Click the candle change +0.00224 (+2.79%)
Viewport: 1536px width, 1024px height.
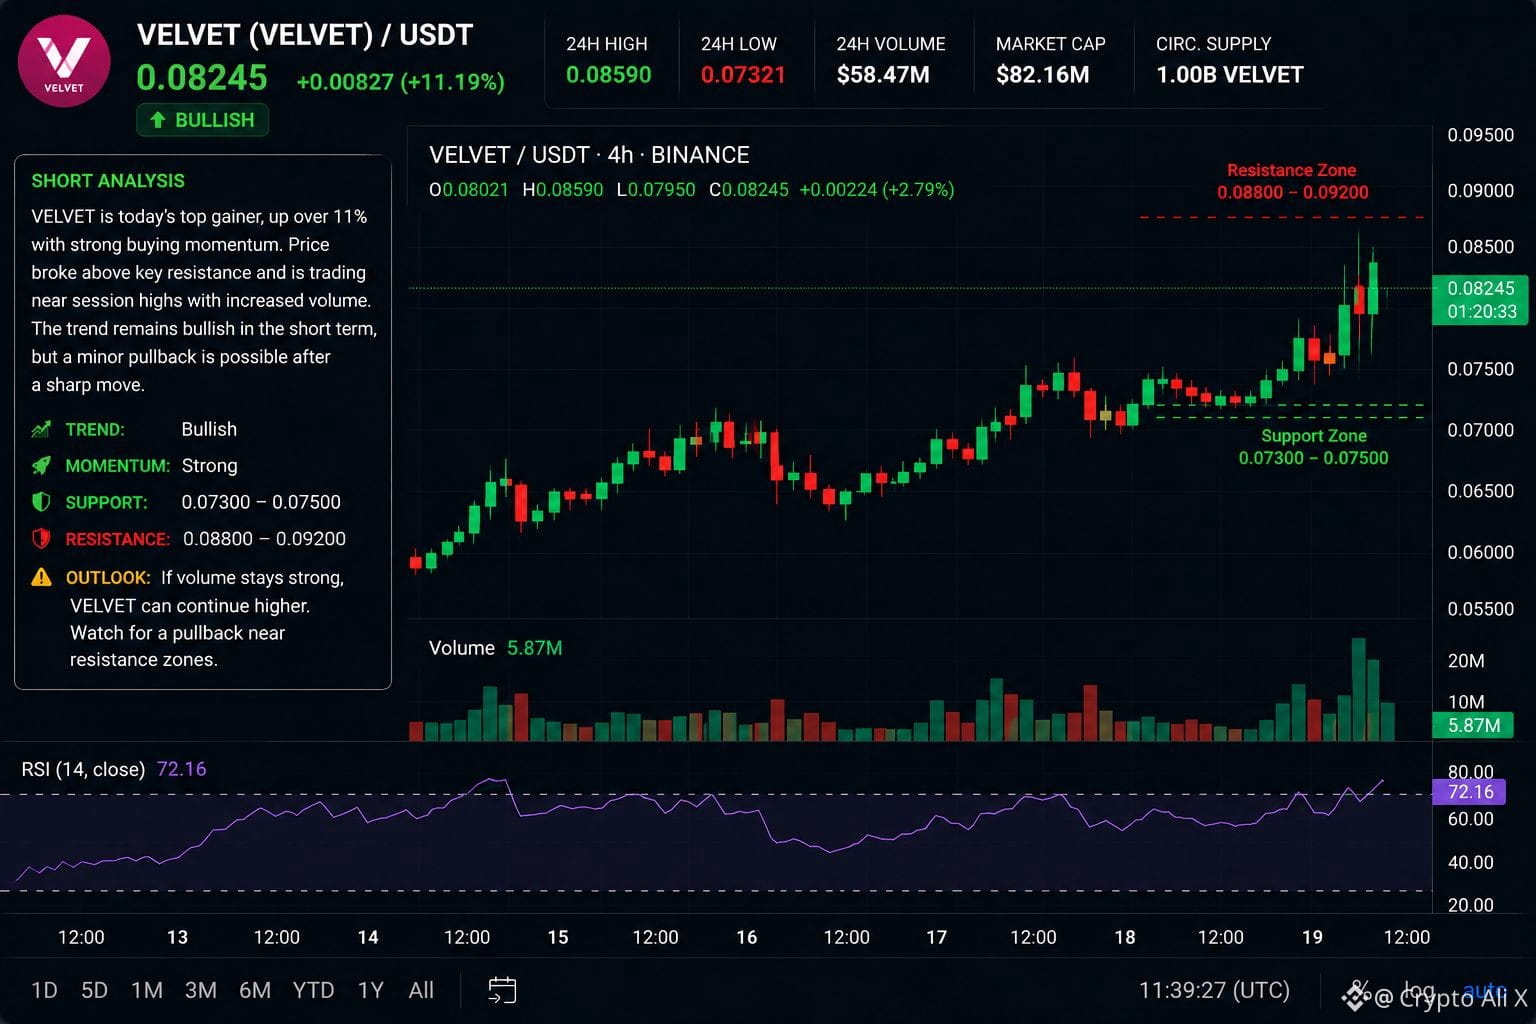click(x=877, y=189)
